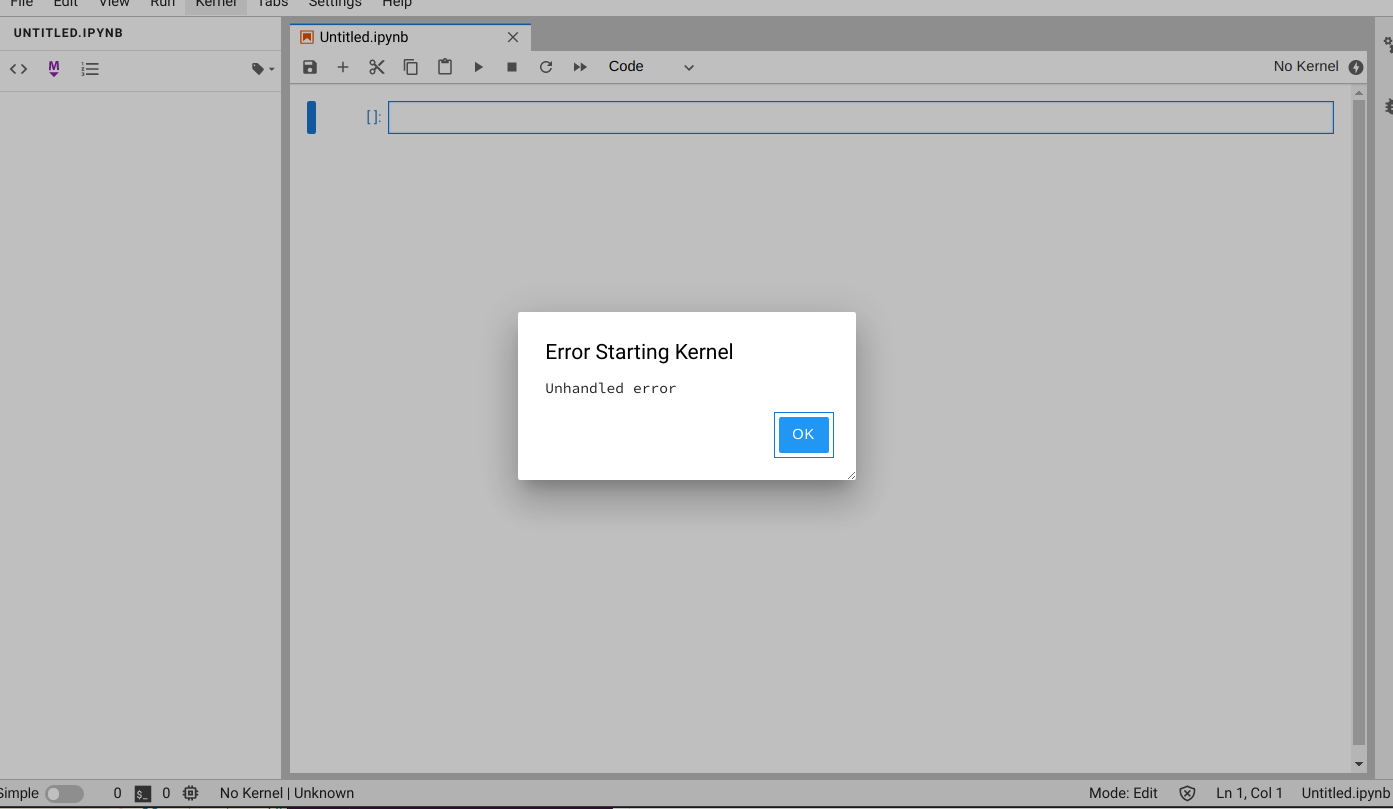The width and height of the screenshot is (1393, 809).
Task: Paste cell from clipboard
Action: pos(444,66)
